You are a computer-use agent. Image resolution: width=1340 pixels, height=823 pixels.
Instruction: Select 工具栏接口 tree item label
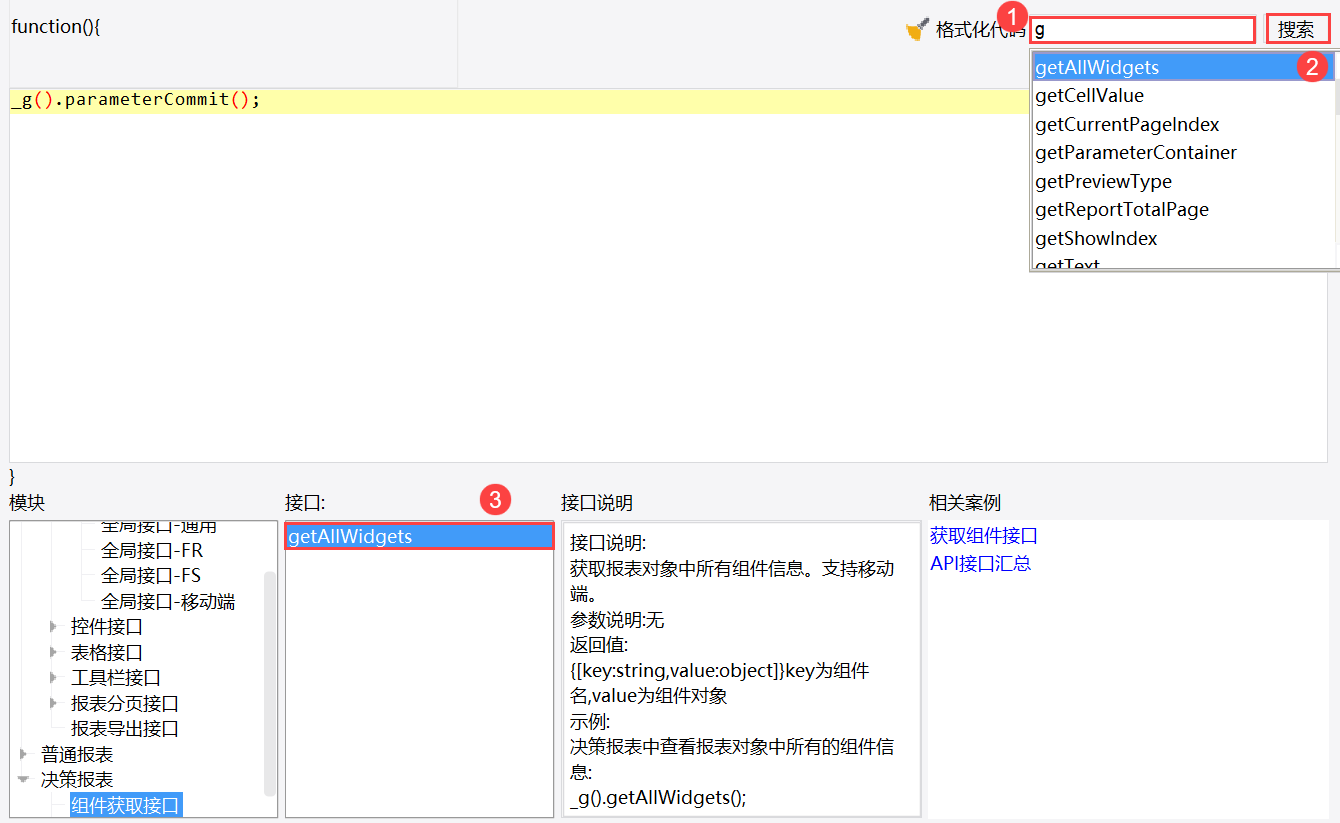click(x=116, y=678)
